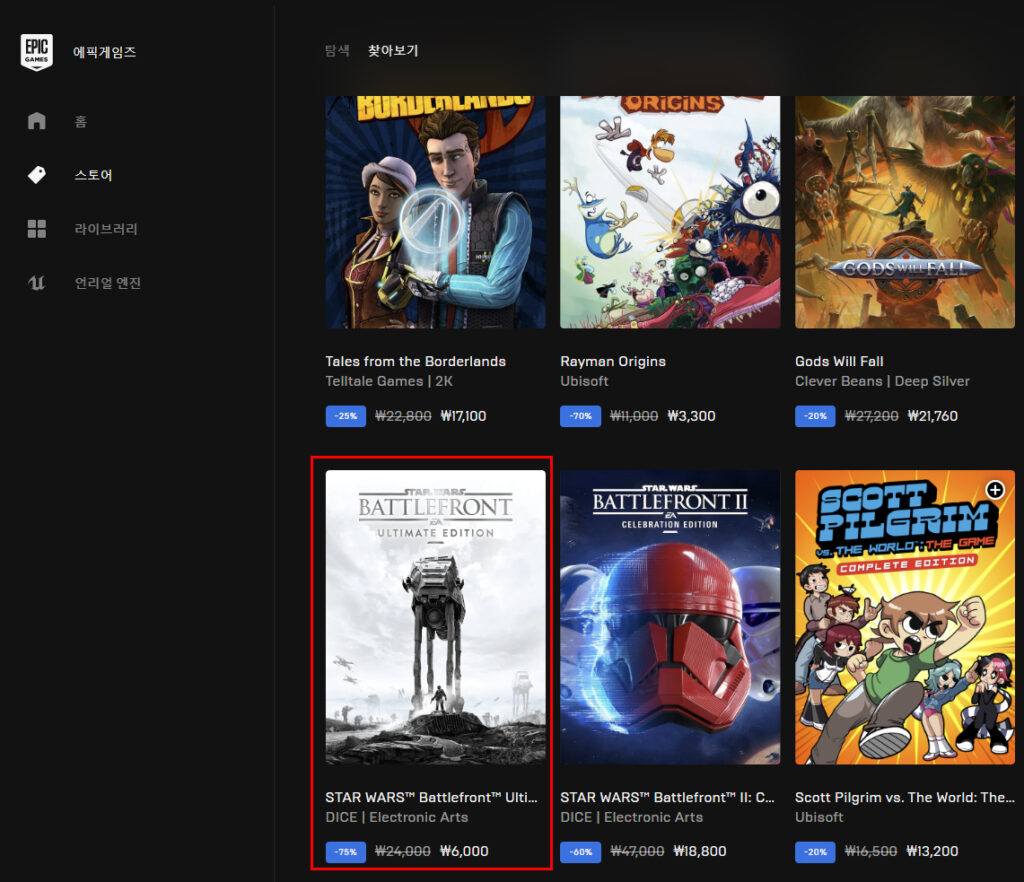1024x882 pixels.
Task: Click the ₩6,000 sale price
Action: [x=464, y=851]
